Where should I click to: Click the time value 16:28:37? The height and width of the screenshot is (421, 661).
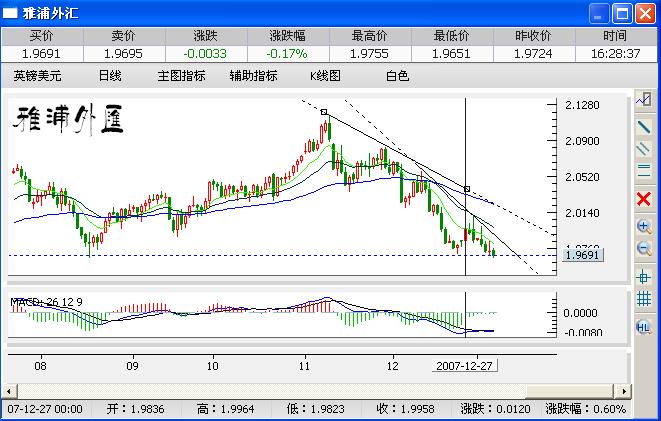pyautogui.click(x=615, y=54)
